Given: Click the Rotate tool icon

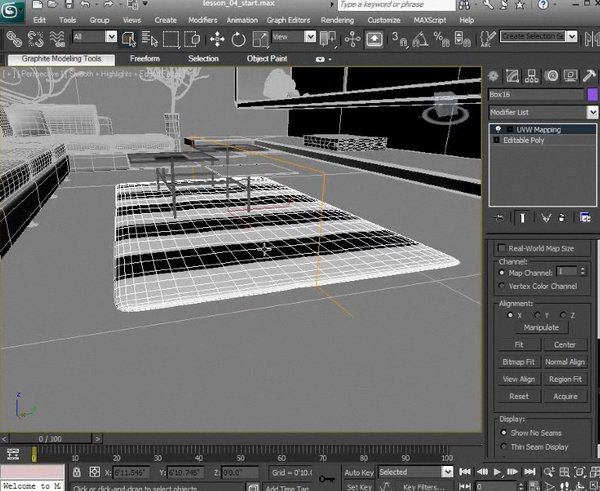Looking at the screenshot, I should pyautogui.click(x=239, y=38).
